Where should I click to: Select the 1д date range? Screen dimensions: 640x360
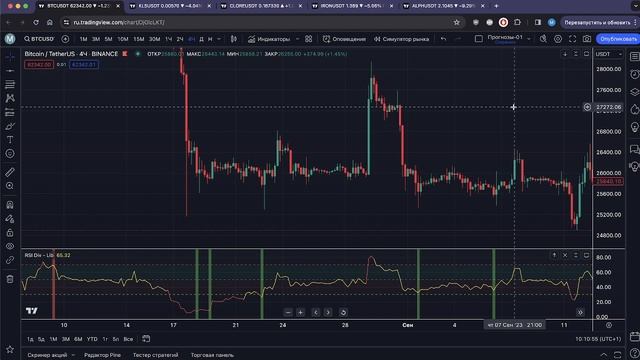click(30, 339)
